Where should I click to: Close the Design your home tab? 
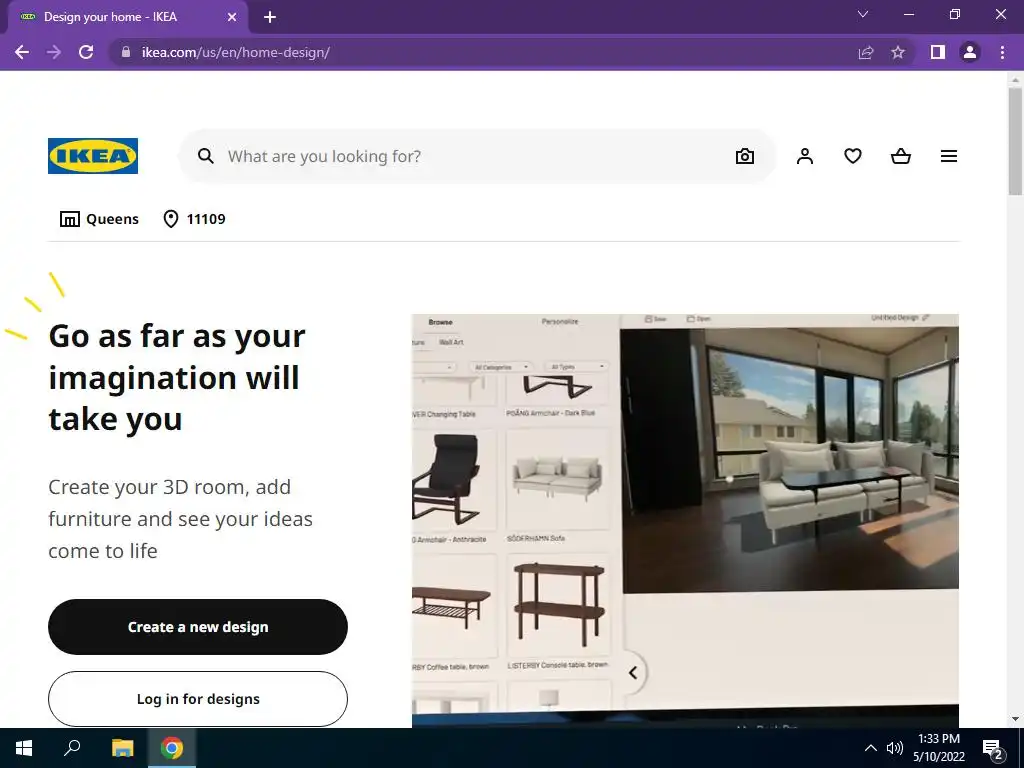pos(232,17)
